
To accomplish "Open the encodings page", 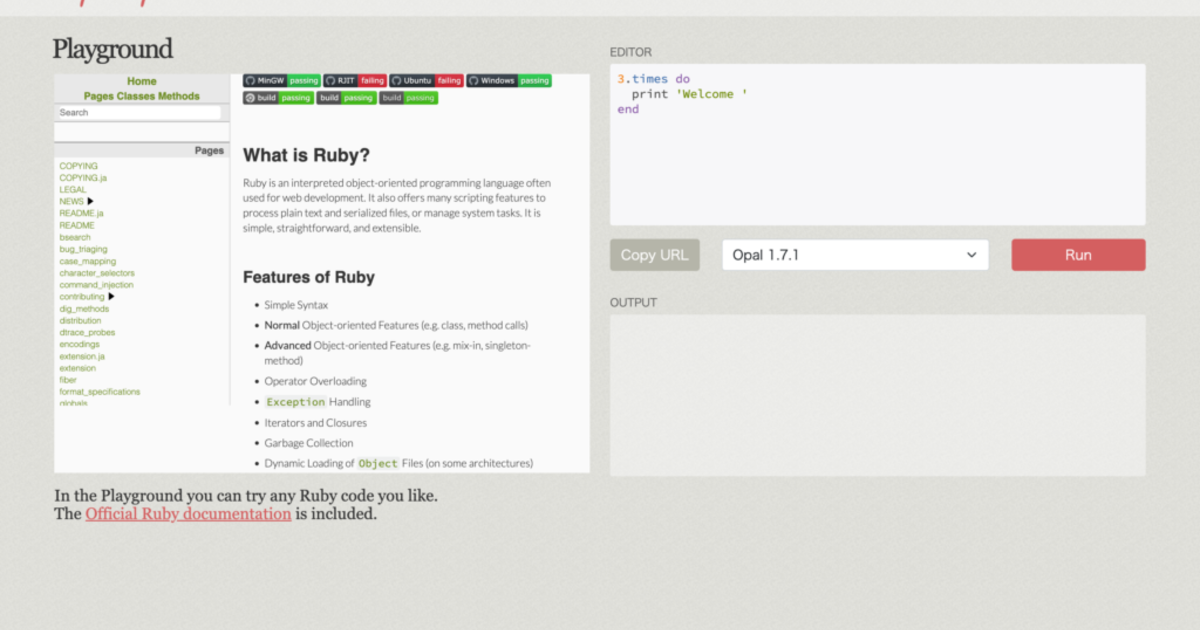I will pos(79,344).
